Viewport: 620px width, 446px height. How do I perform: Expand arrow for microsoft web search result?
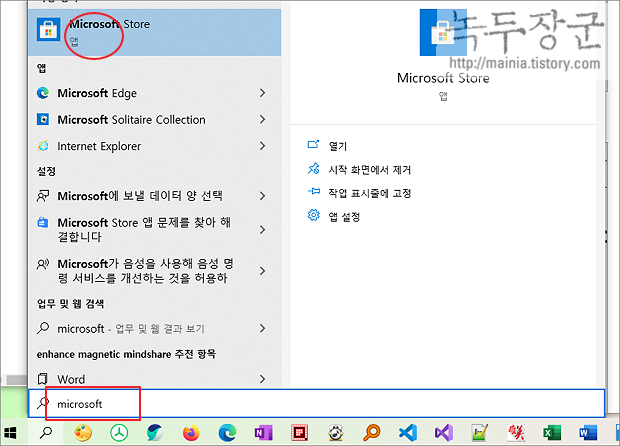[262, 328]
